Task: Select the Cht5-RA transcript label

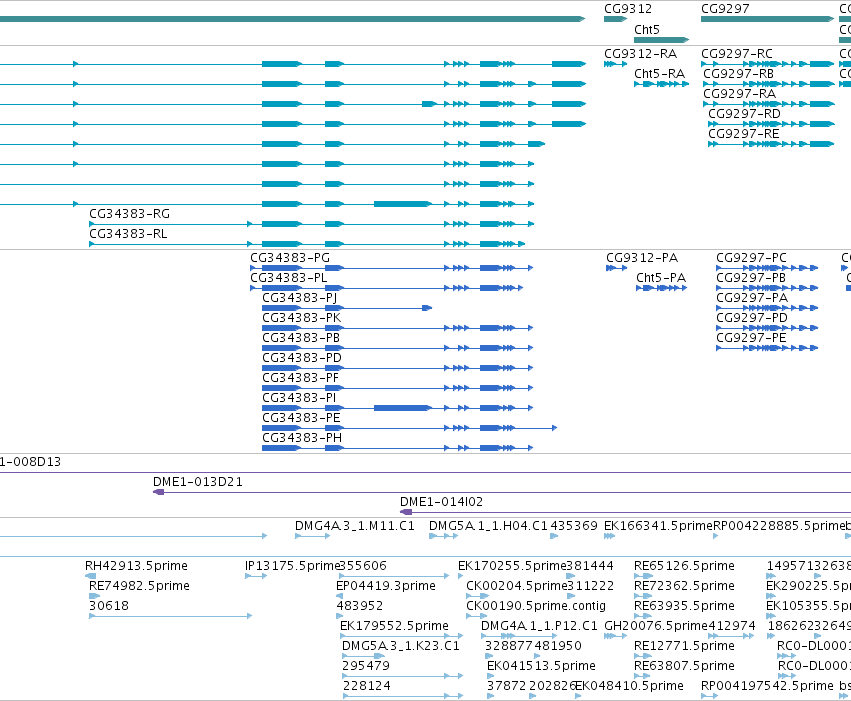Action: pyautogui.click(x=659, y=74)
